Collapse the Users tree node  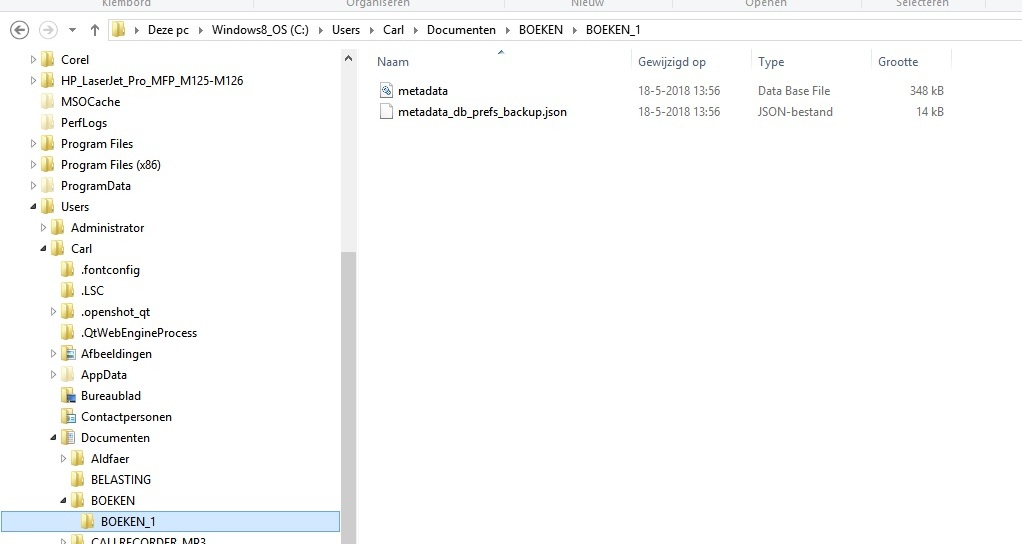[33, 207]
